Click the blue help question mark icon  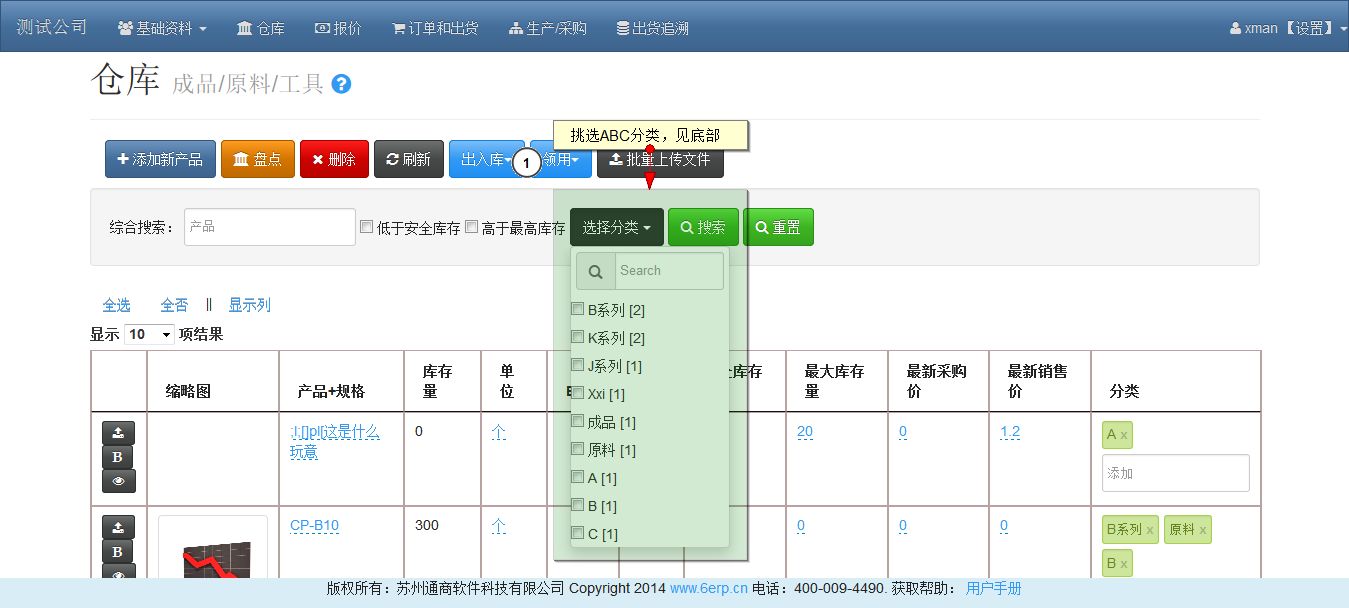[x=341, y=84]
